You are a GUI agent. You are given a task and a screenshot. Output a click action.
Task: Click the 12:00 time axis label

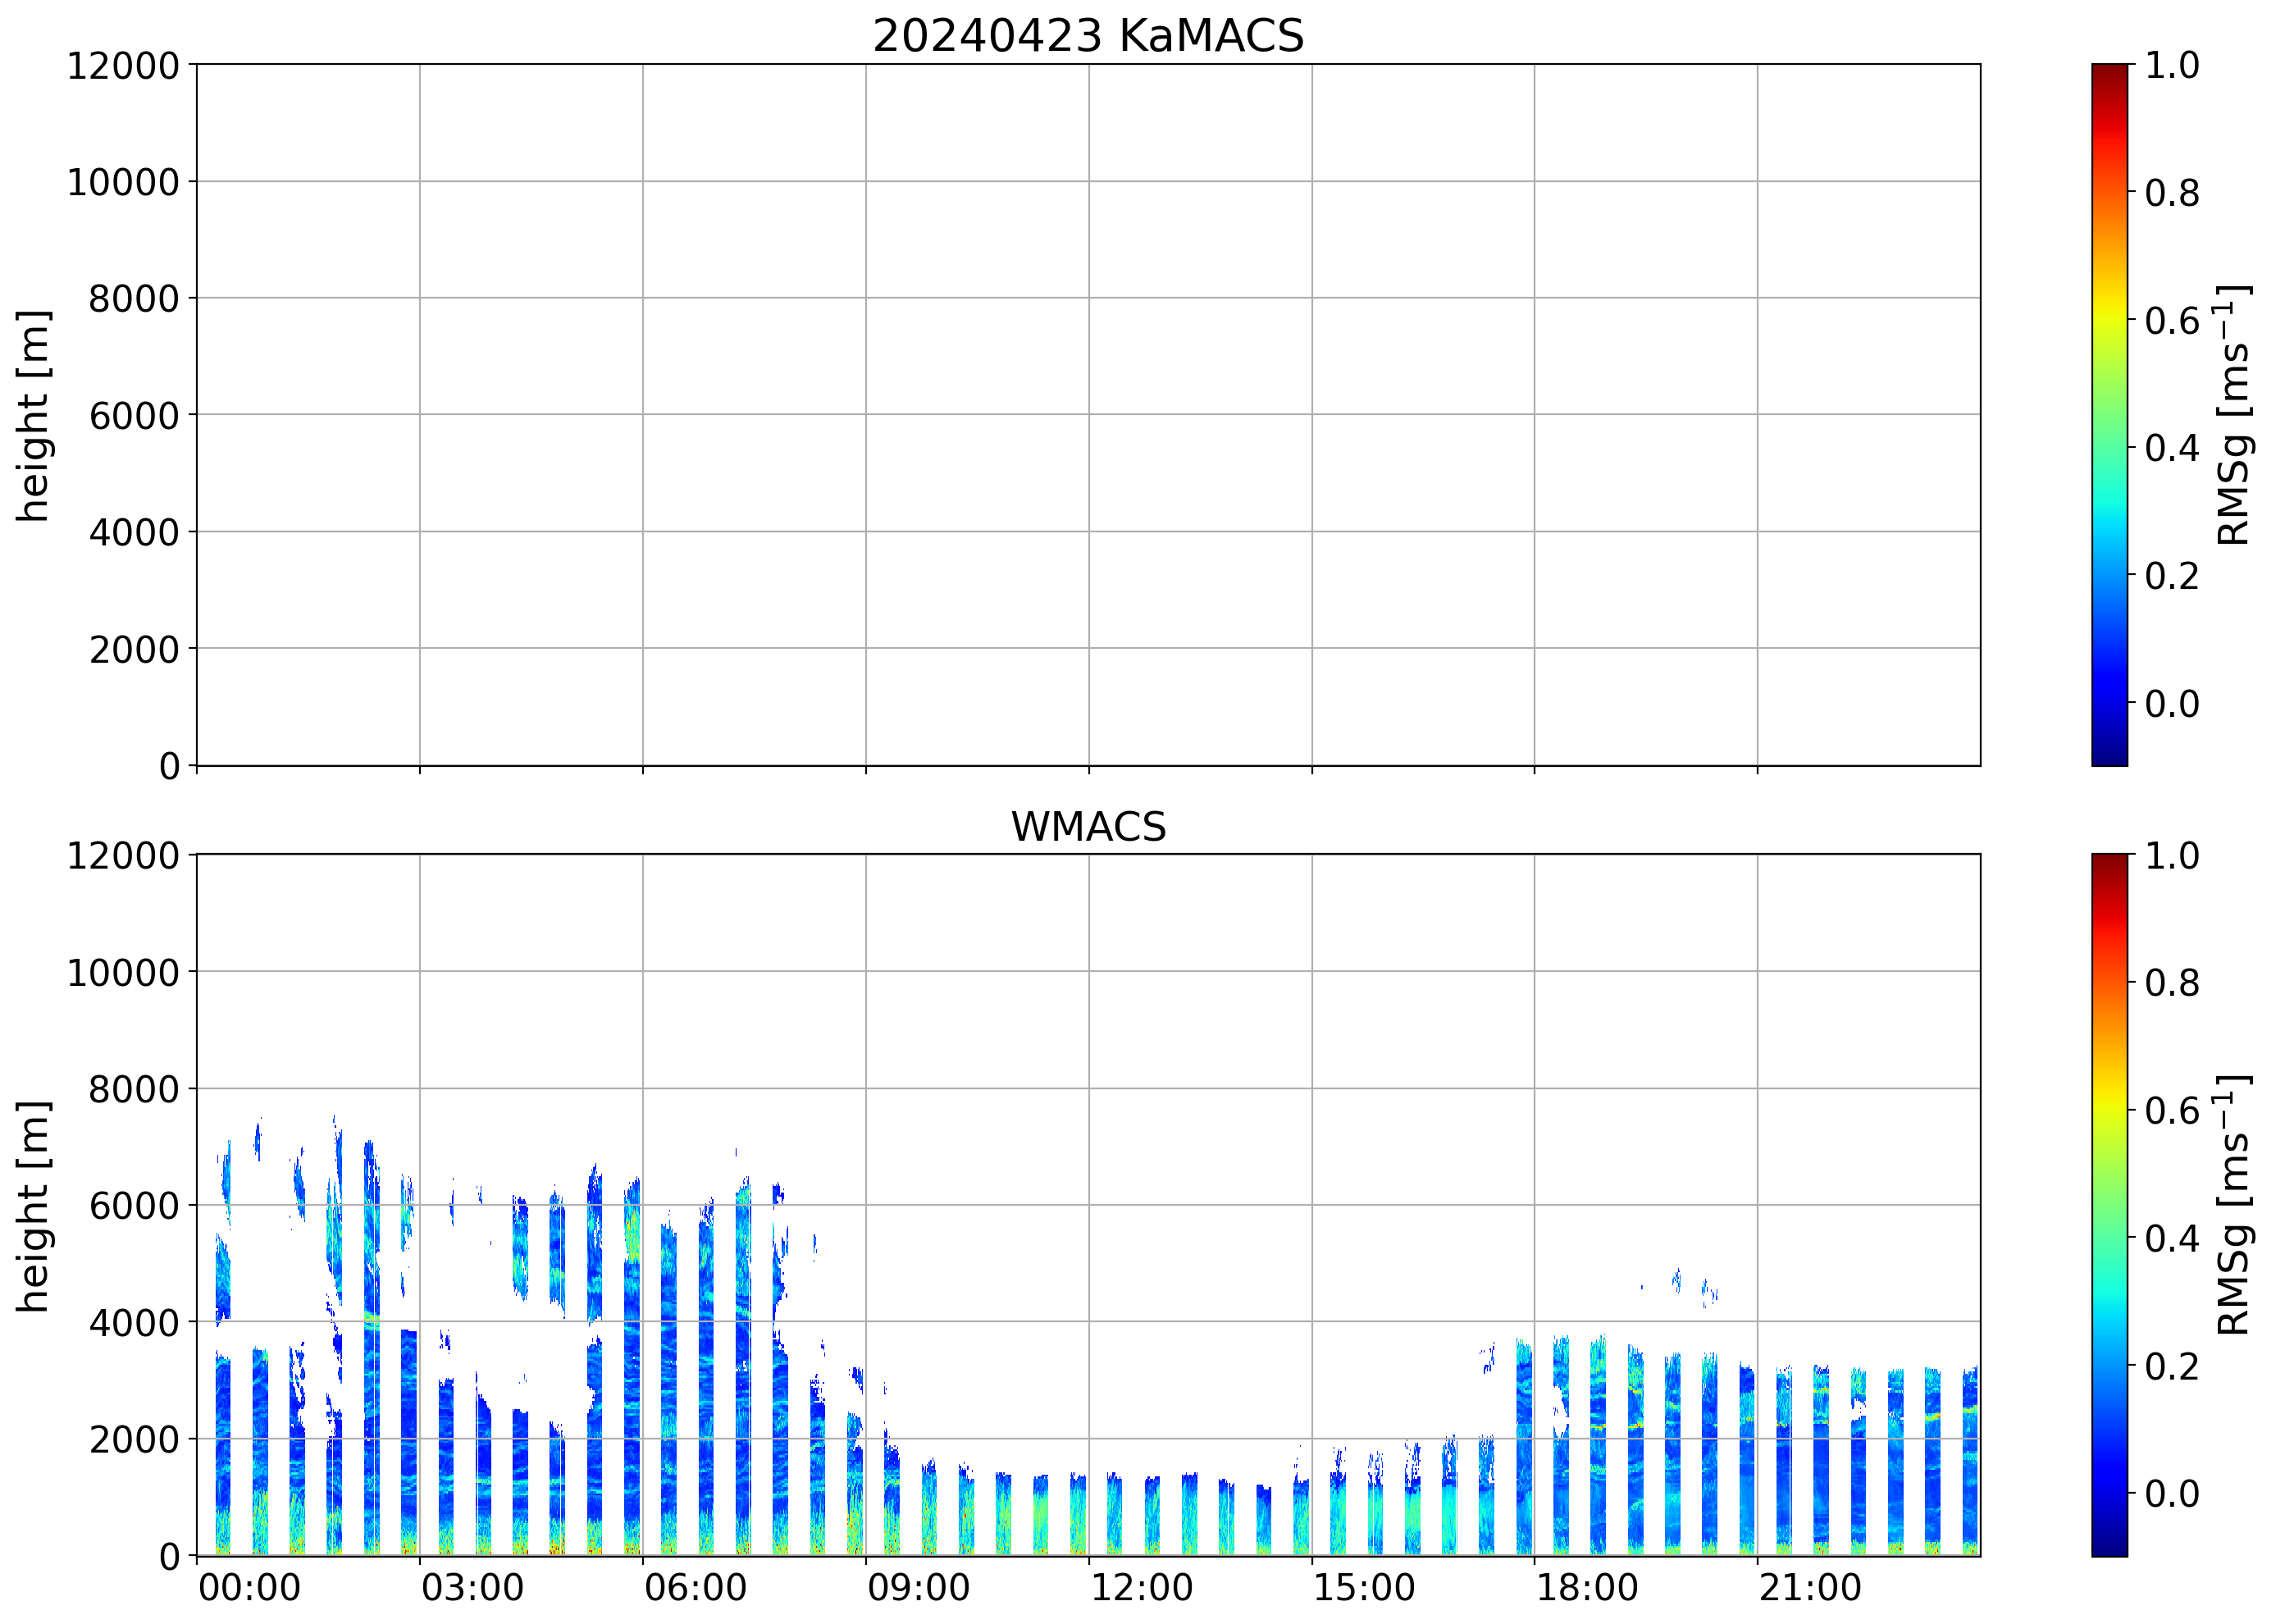[1141, 1588]
